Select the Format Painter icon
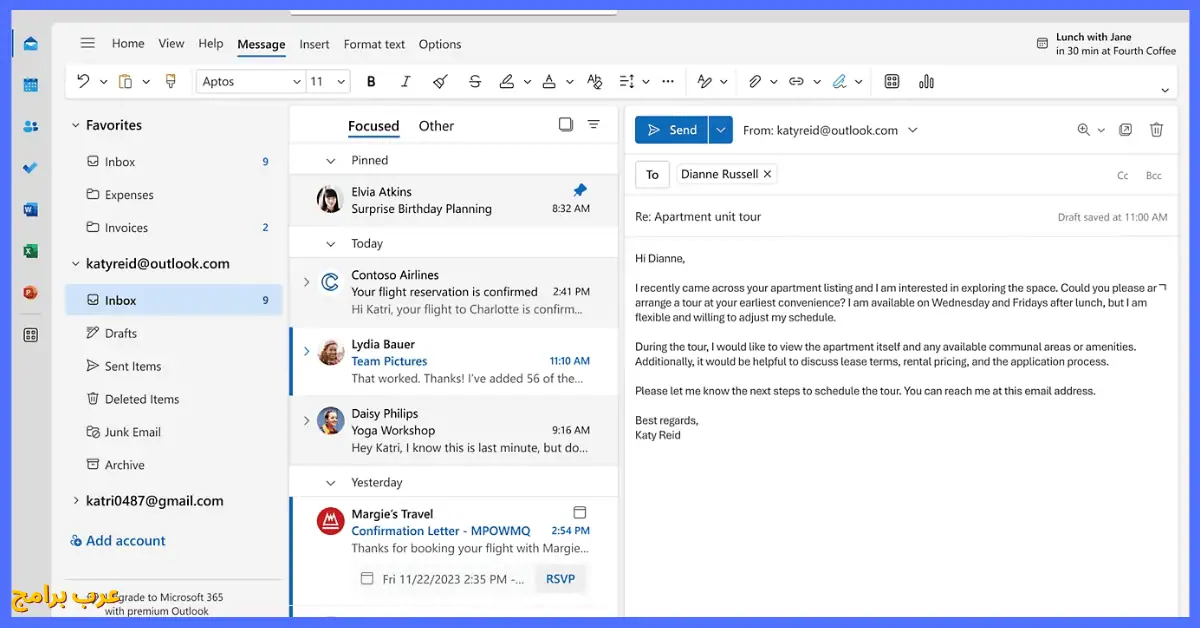Screen dimensions: 1200x628 point(170,81)
